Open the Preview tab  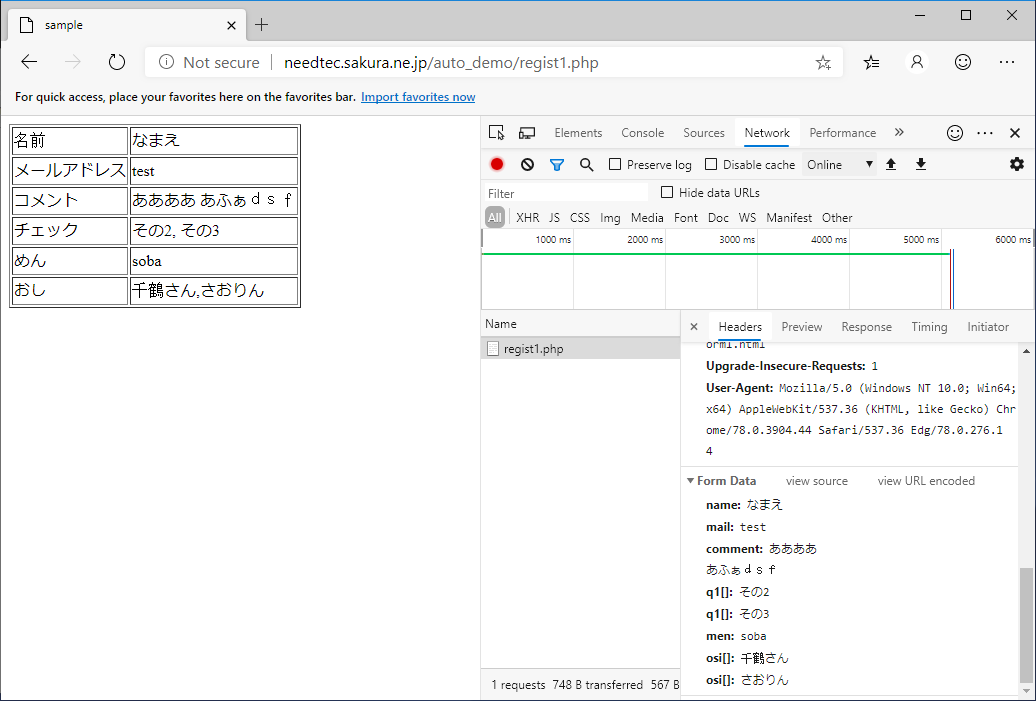coord(801,326)
